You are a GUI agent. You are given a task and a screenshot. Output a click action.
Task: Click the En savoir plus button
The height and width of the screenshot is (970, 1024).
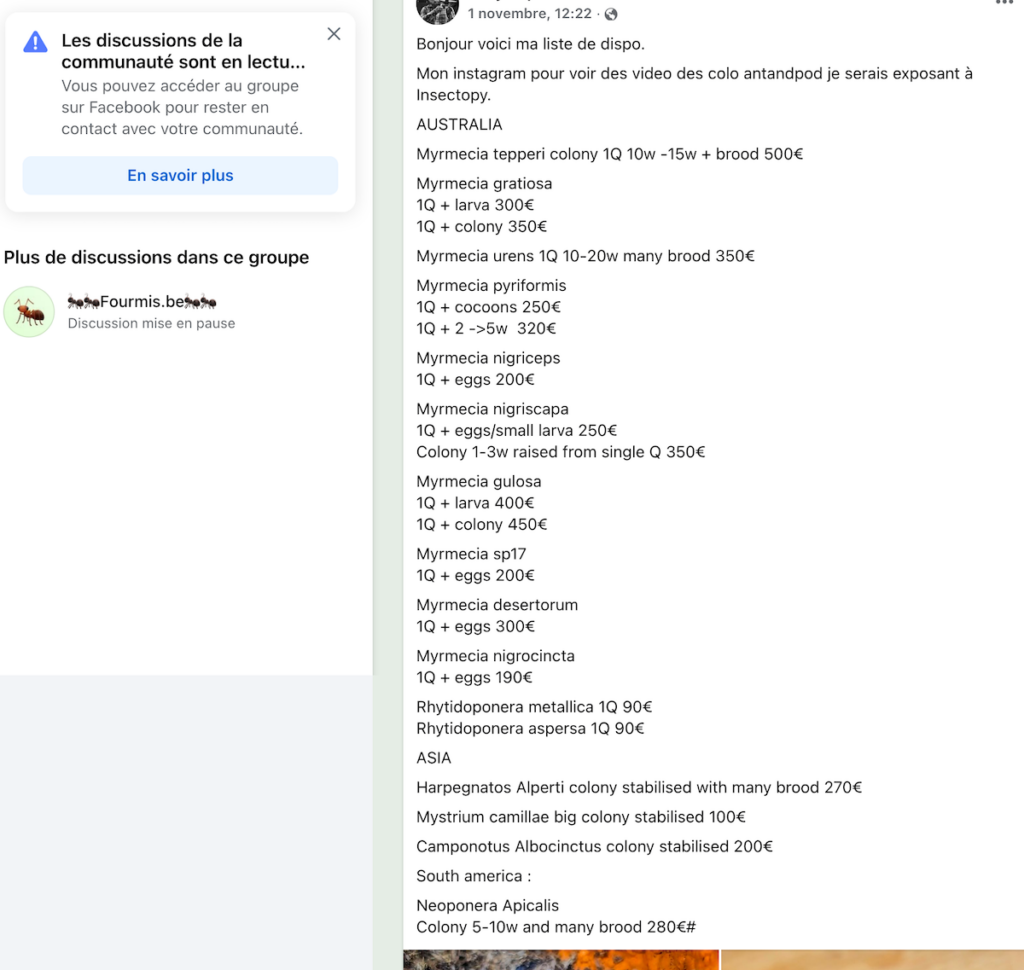[180, 176]
